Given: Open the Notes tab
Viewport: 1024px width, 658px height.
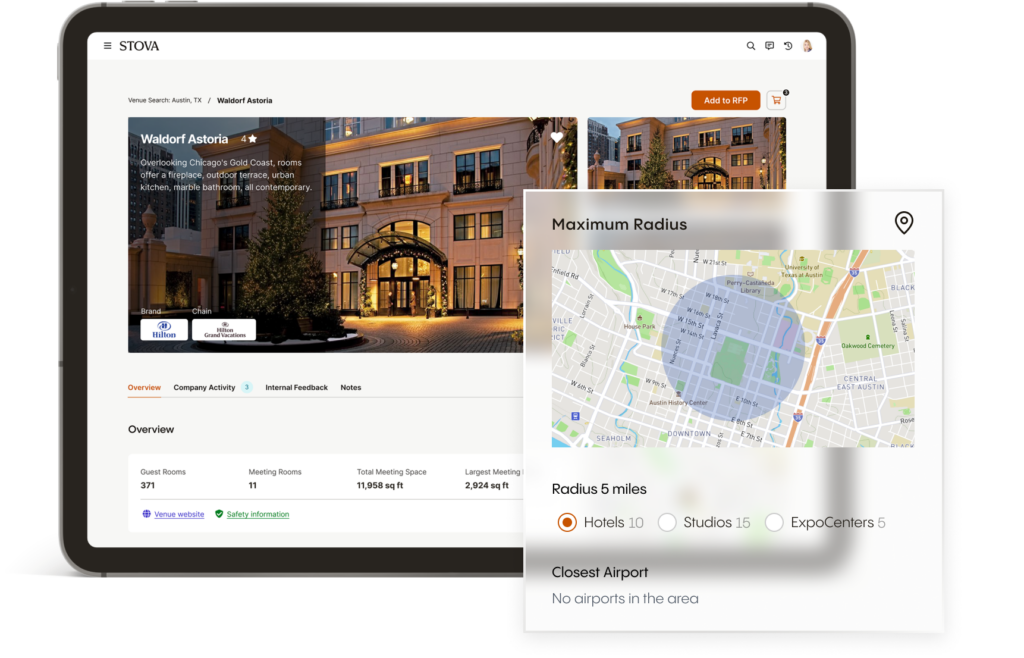Looking at the screenshot, I should coord(351,387).
